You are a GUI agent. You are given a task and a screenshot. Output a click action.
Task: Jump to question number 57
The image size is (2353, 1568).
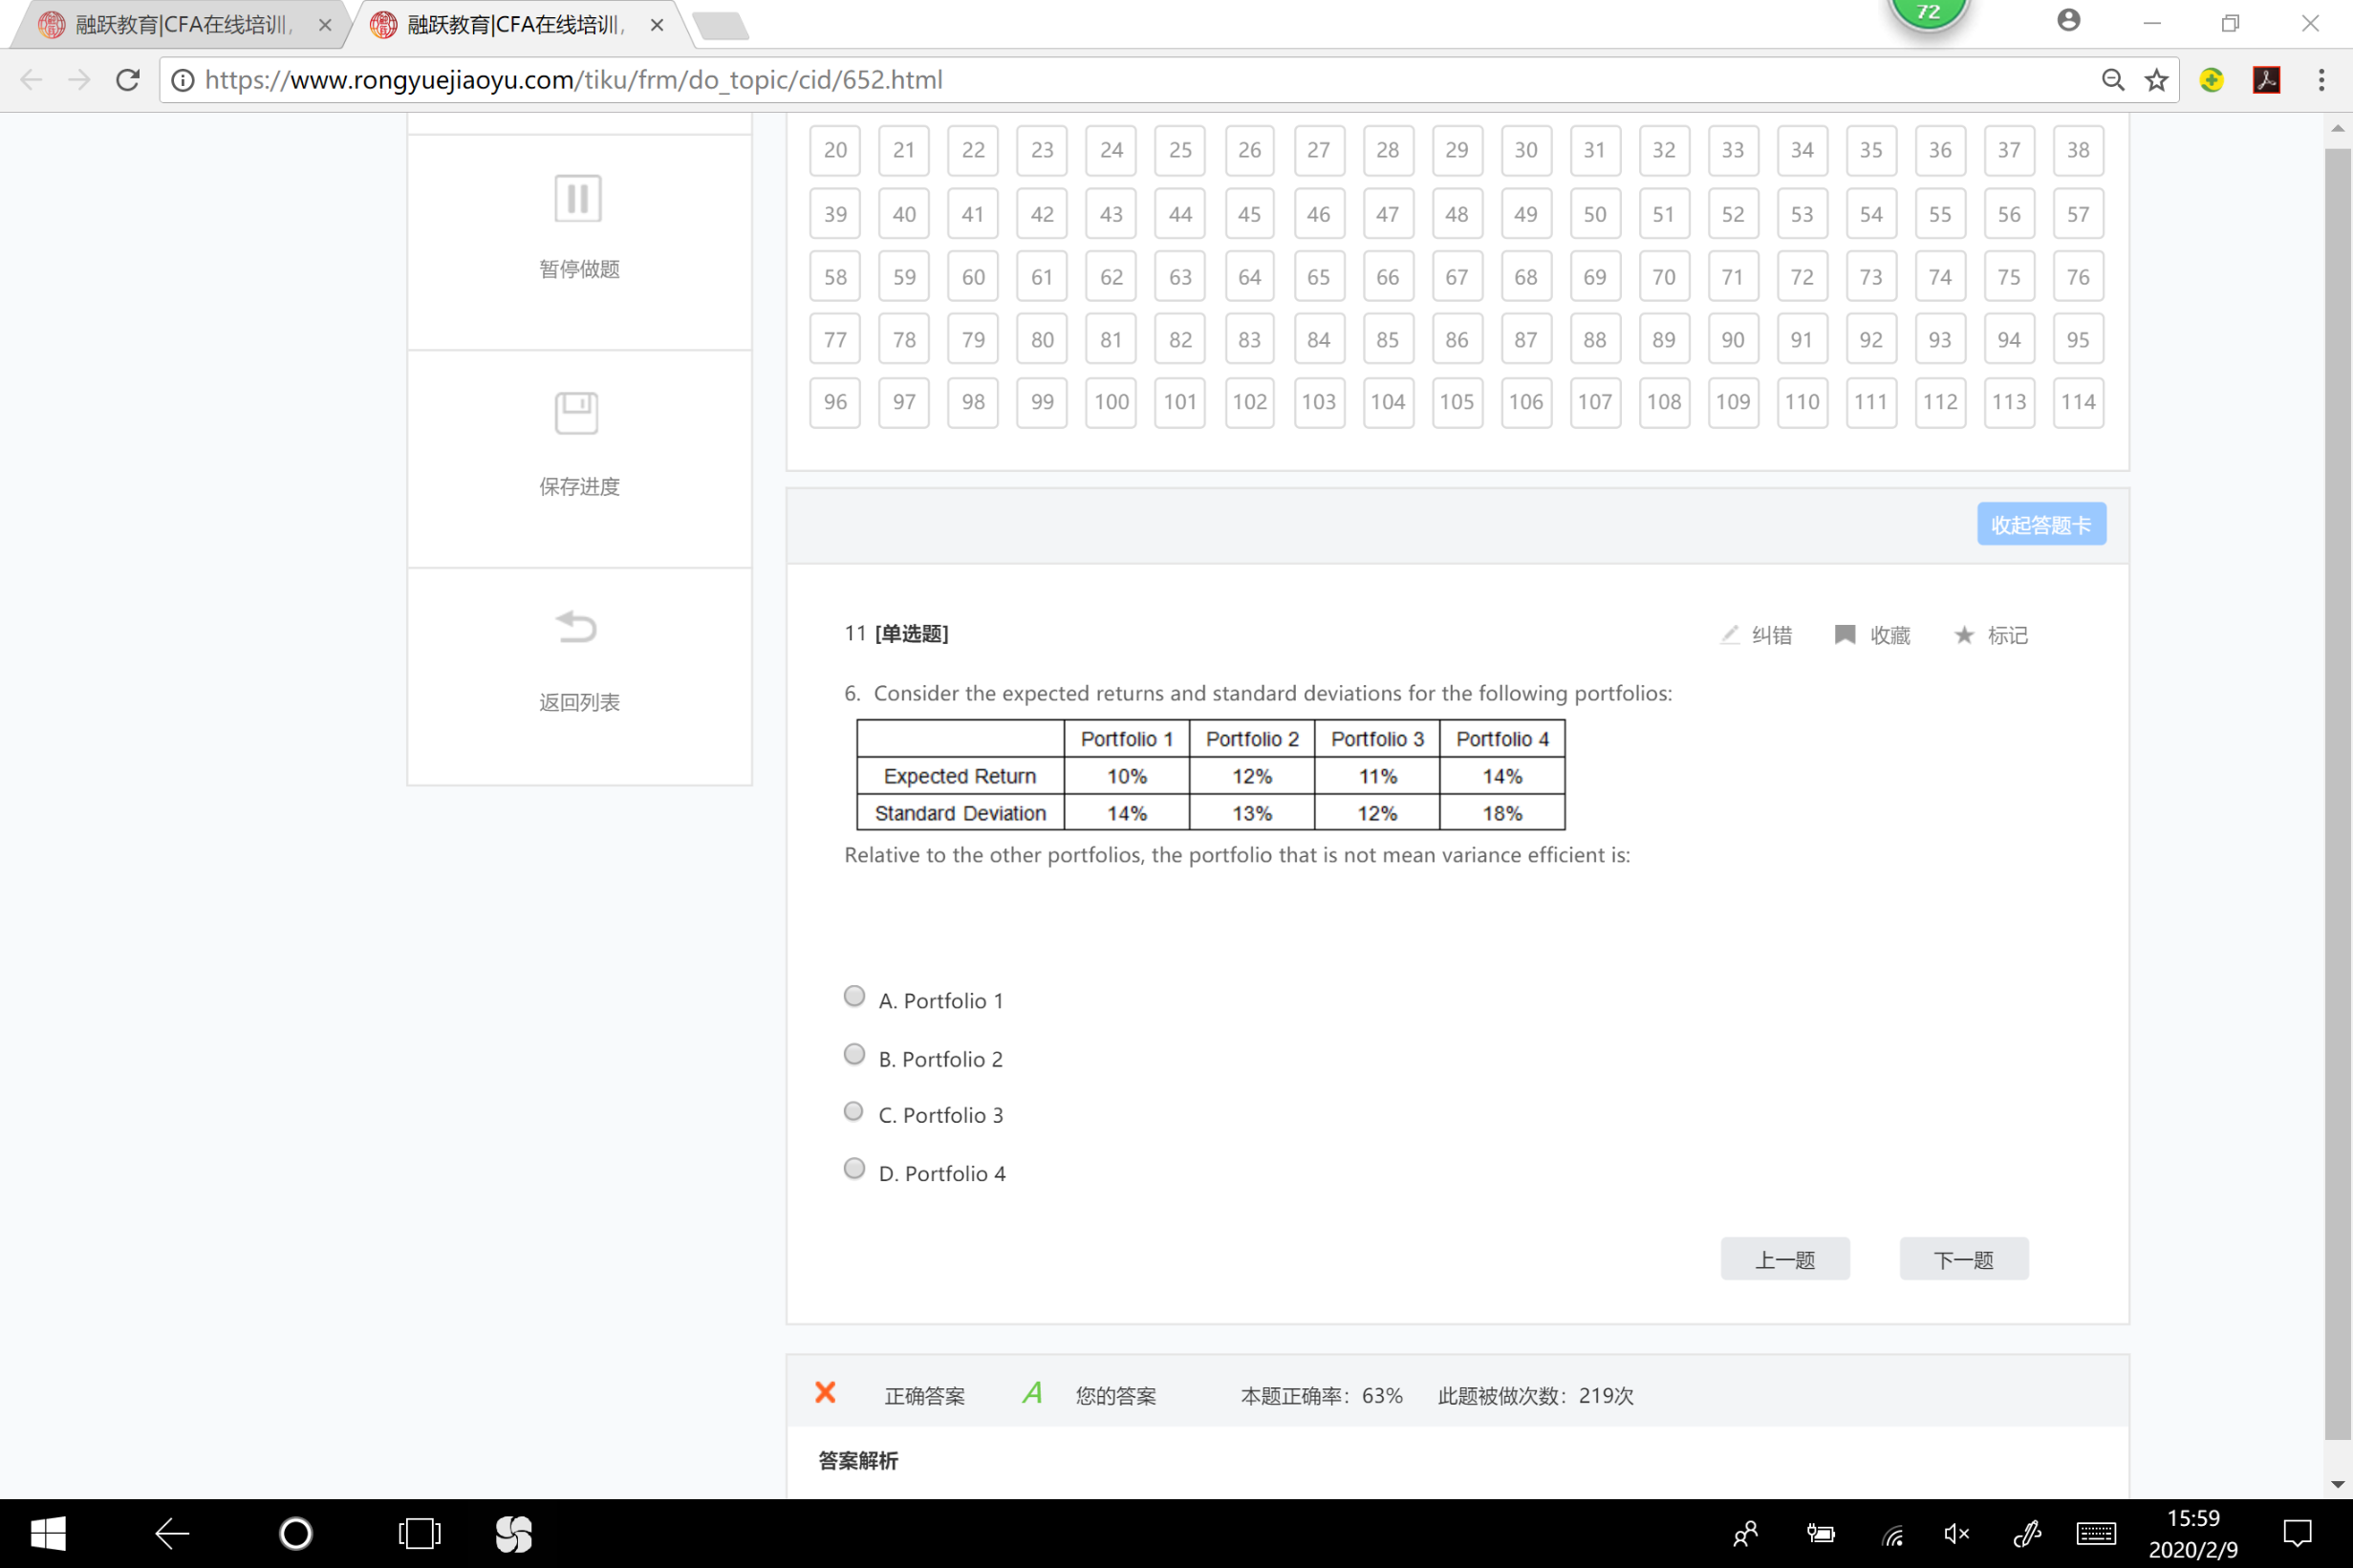click(2077, 214)
